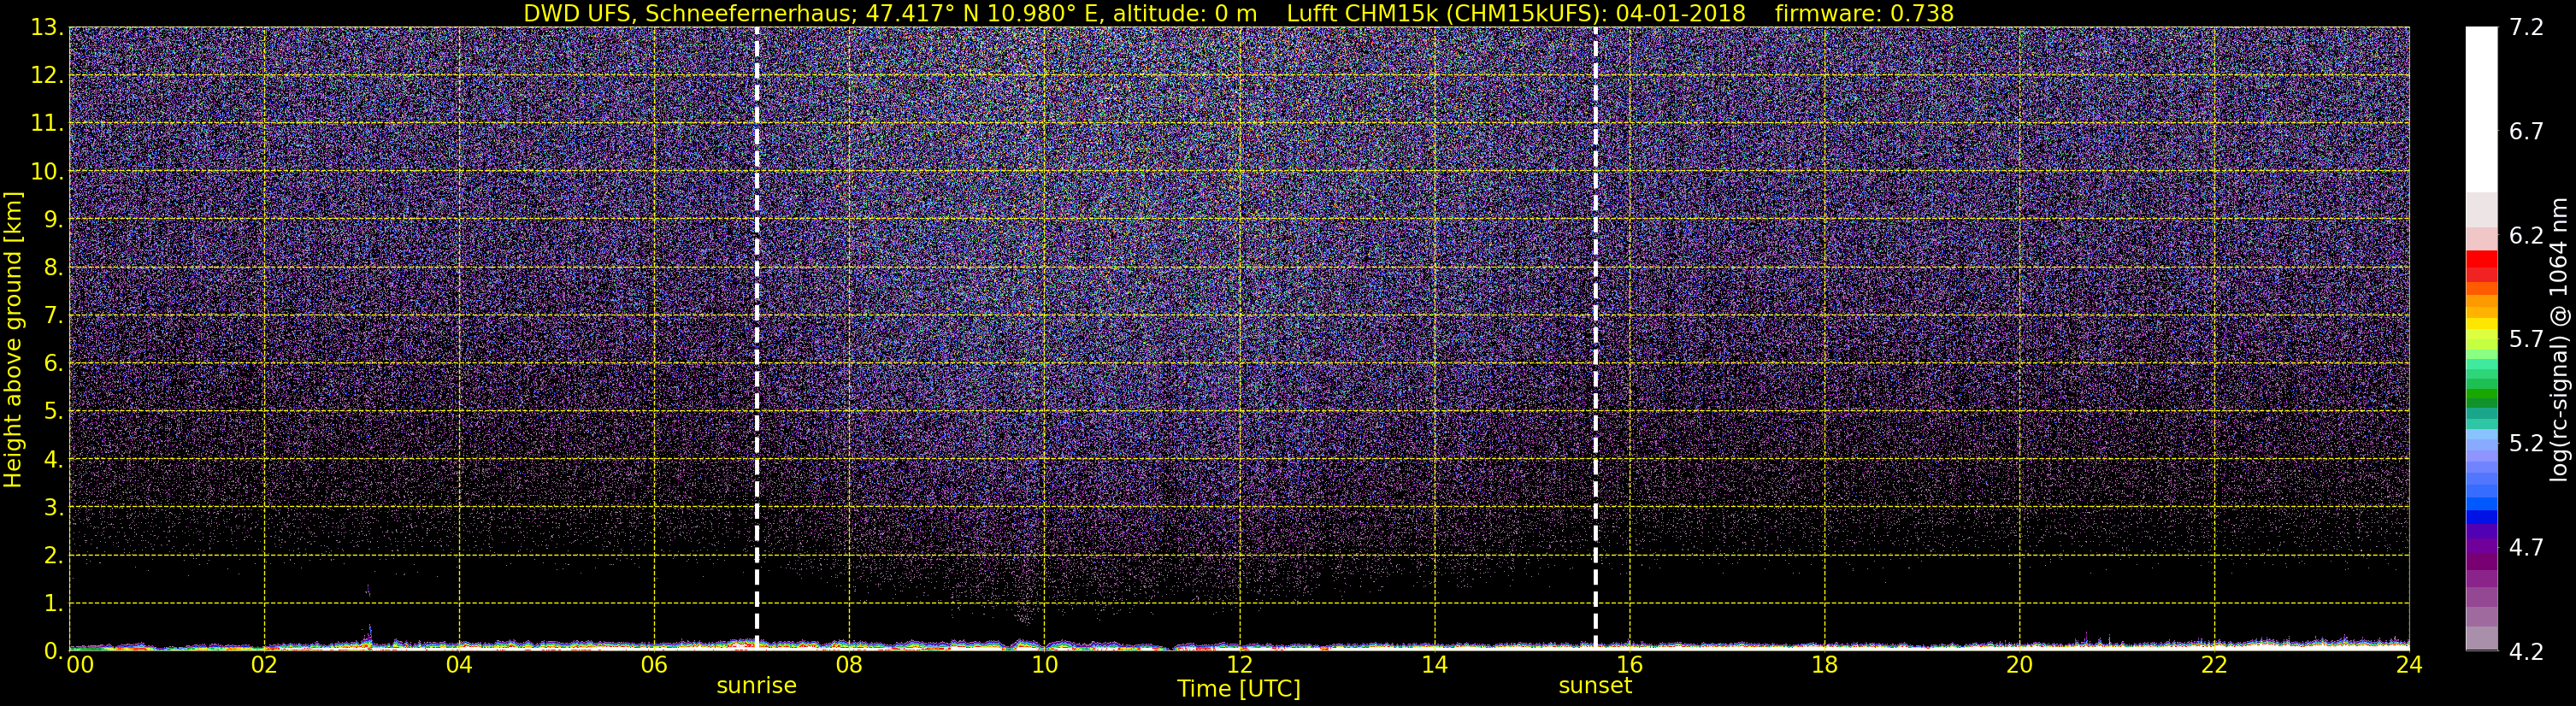The height and width of the screenshot is (706, 2576).
Task: Click the time axis tick 24
Action: (2409, 666)
